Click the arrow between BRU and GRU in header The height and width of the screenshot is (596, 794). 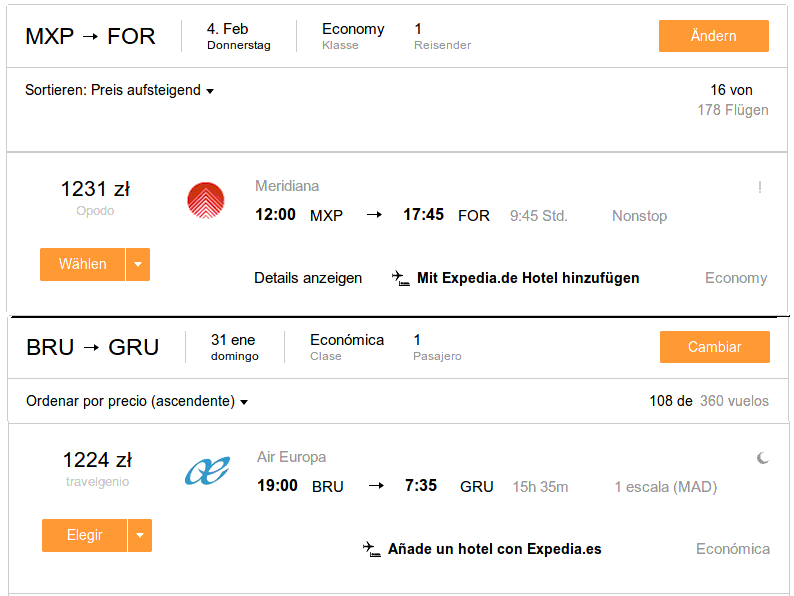[91, 347]
